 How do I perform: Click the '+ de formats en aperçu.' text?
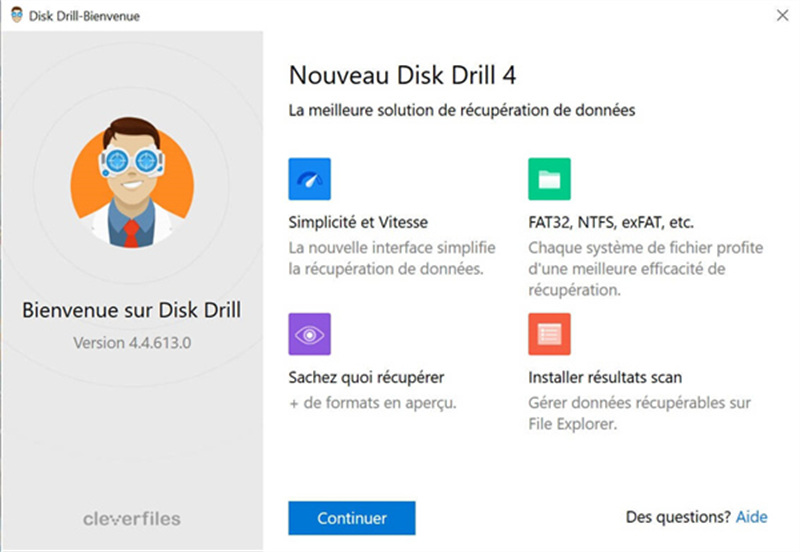(x=372, y=403)
